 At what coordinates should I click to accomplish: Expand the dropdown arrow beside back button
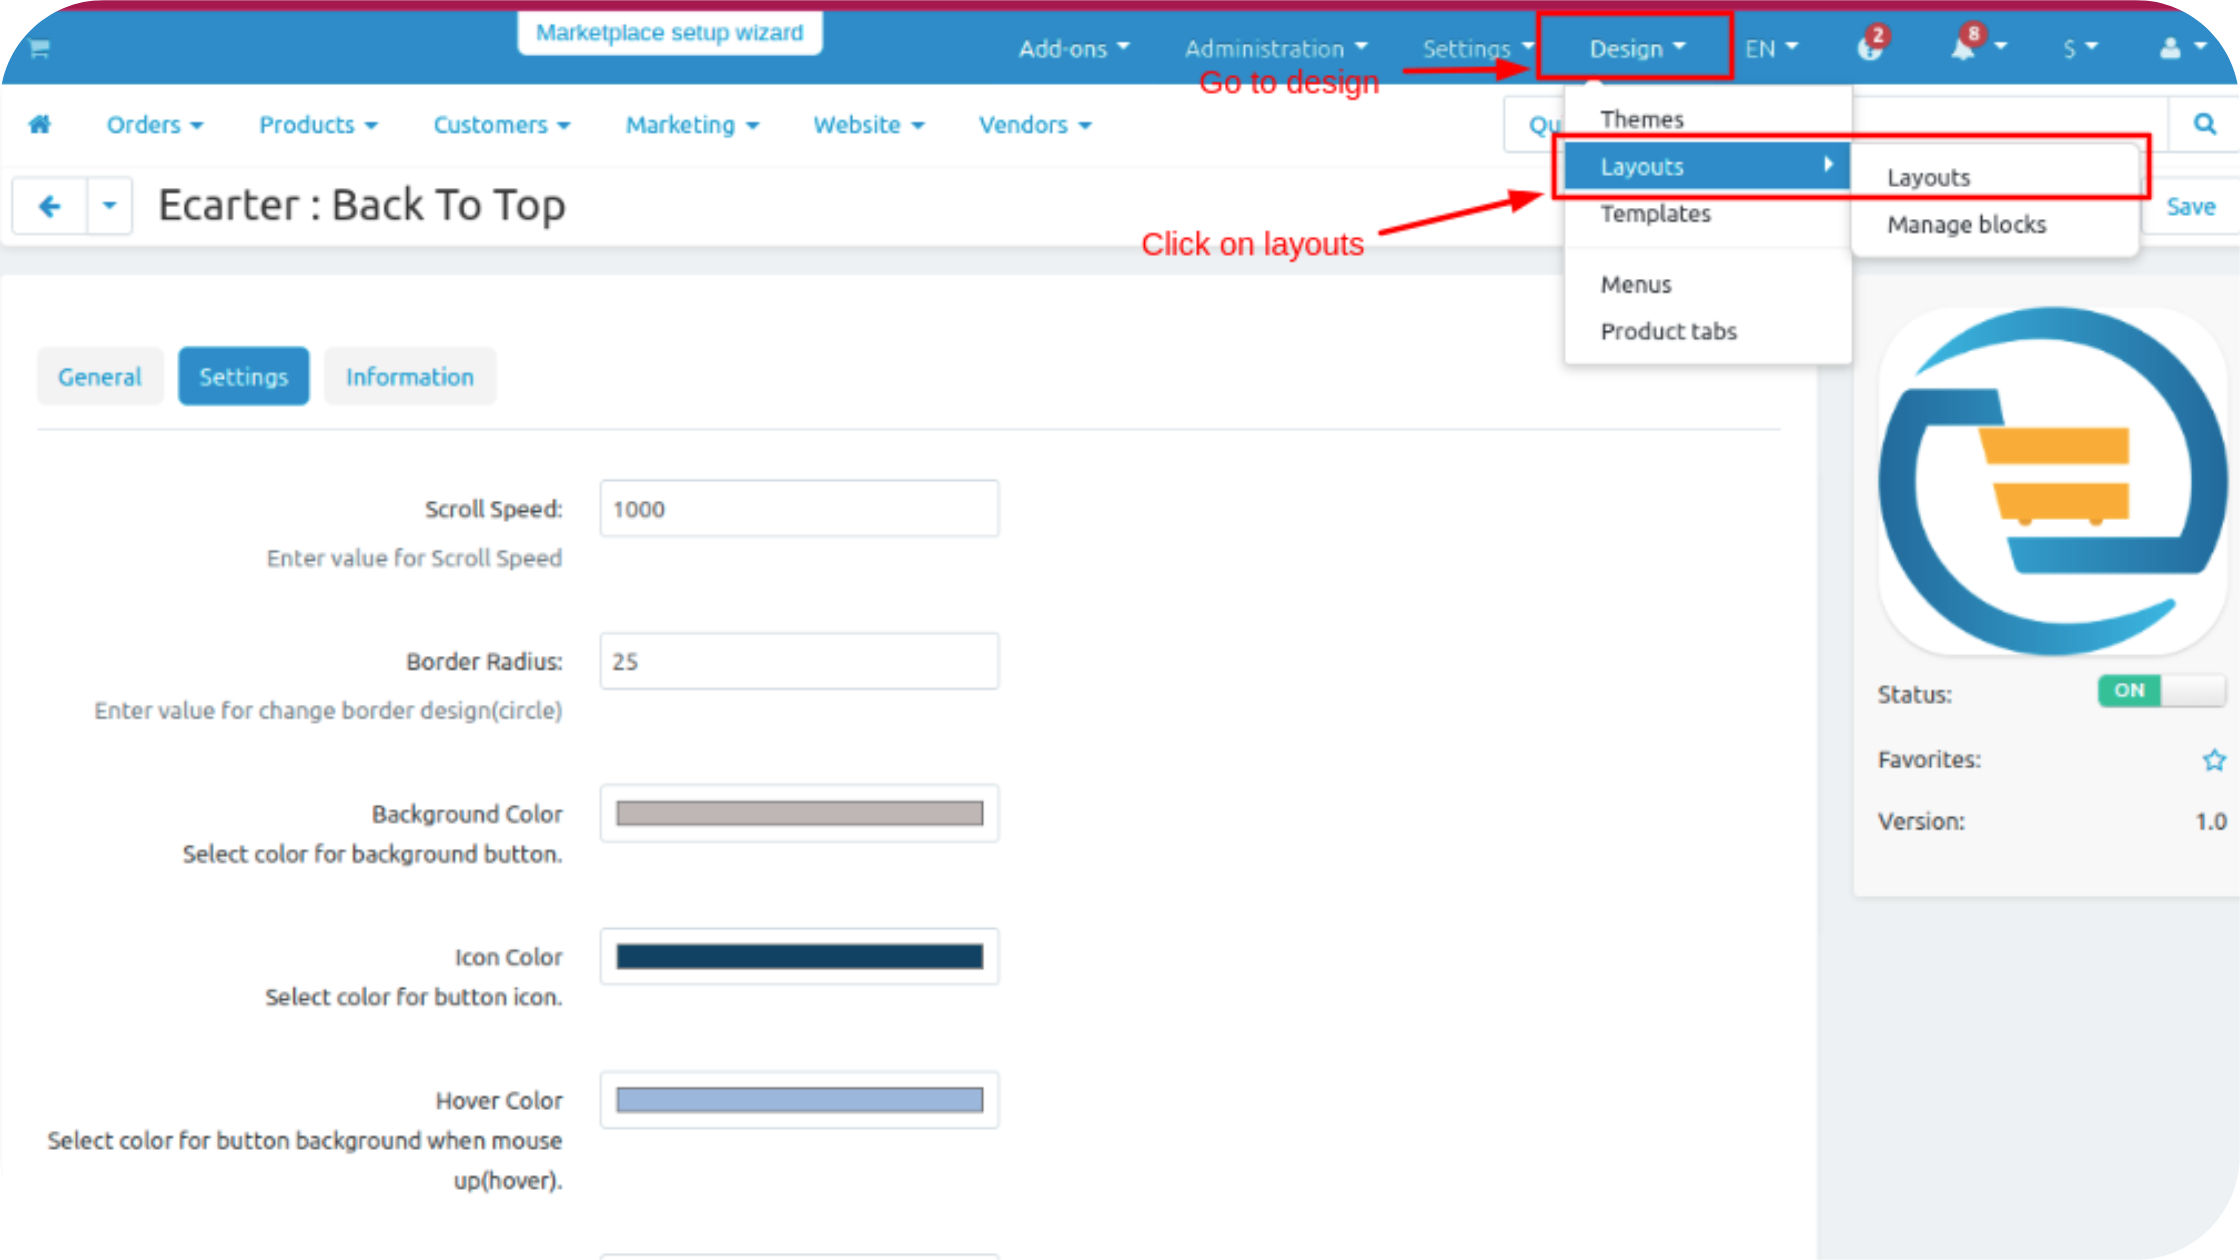[110, 206]
